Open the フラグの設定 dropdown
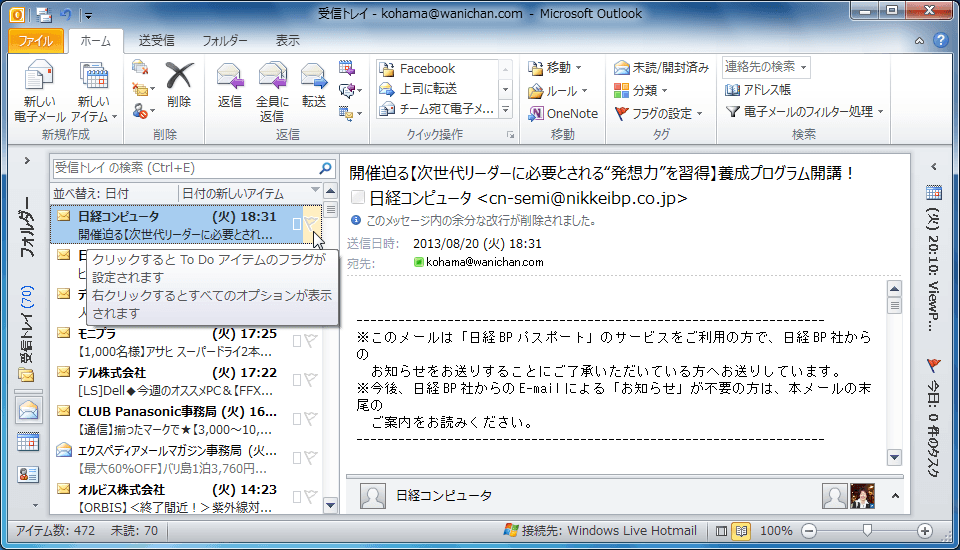The image size is (960, 550). point(658,113)
